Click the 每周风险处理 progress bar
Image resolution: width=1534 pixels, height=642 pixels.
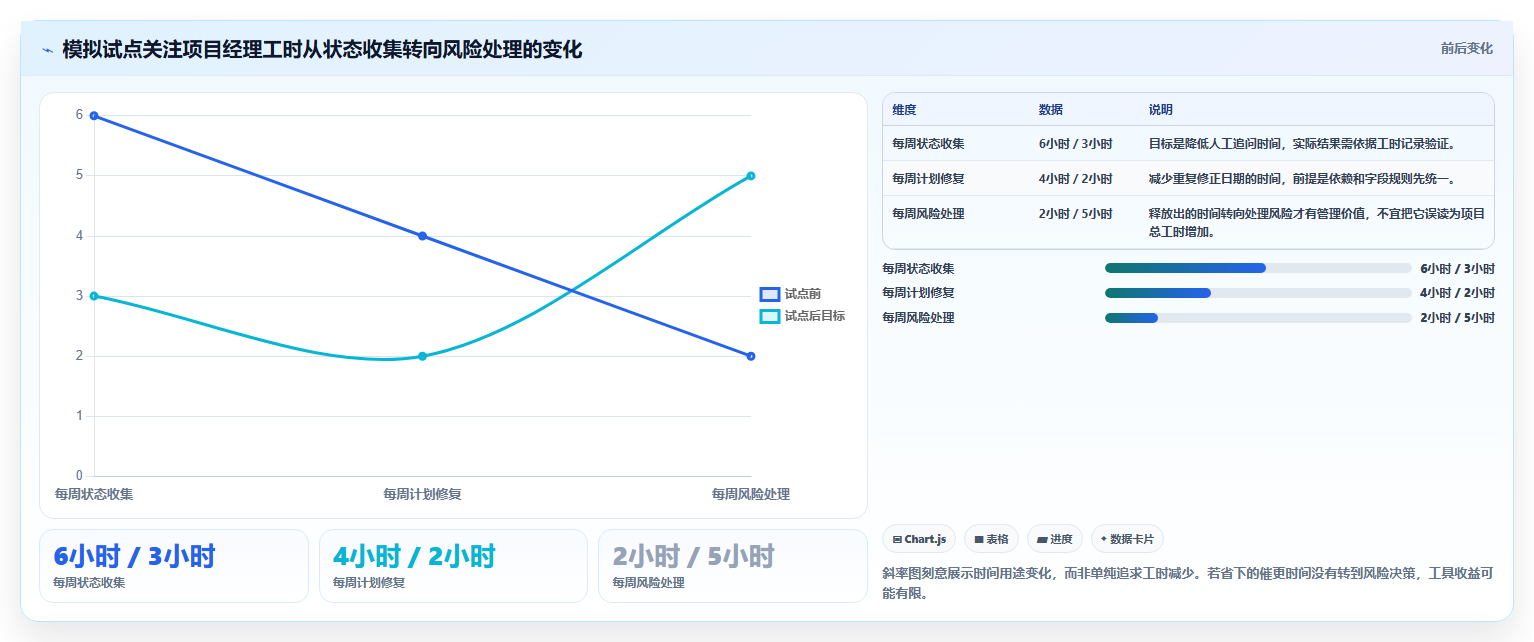coord(1258,318)
